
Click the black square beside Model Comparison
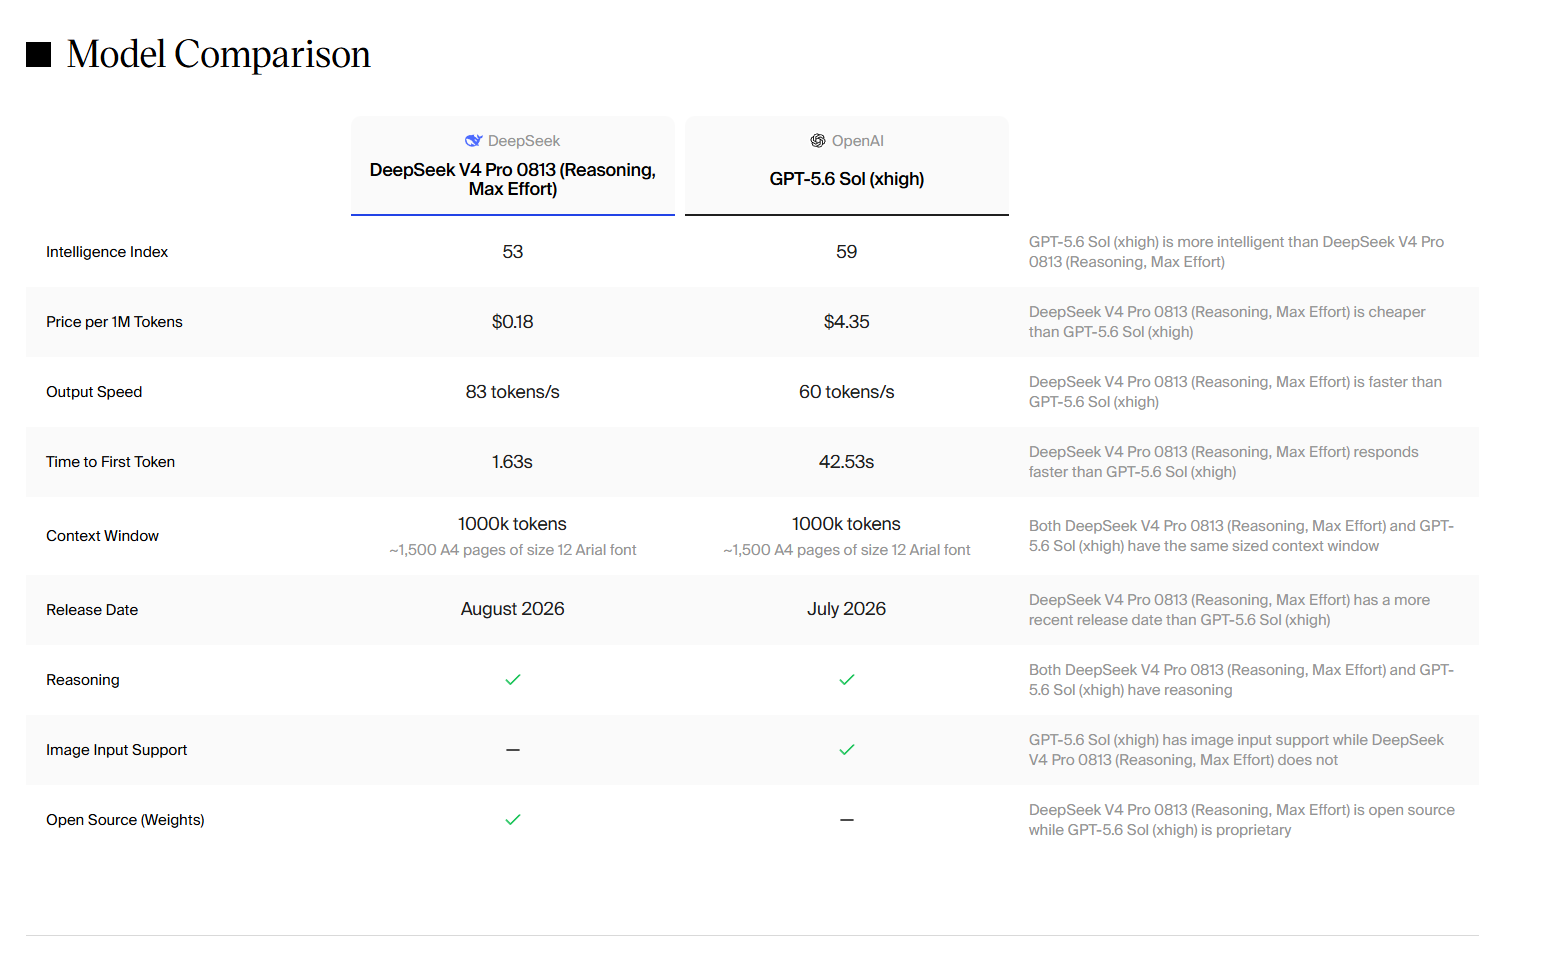point(38,54)
